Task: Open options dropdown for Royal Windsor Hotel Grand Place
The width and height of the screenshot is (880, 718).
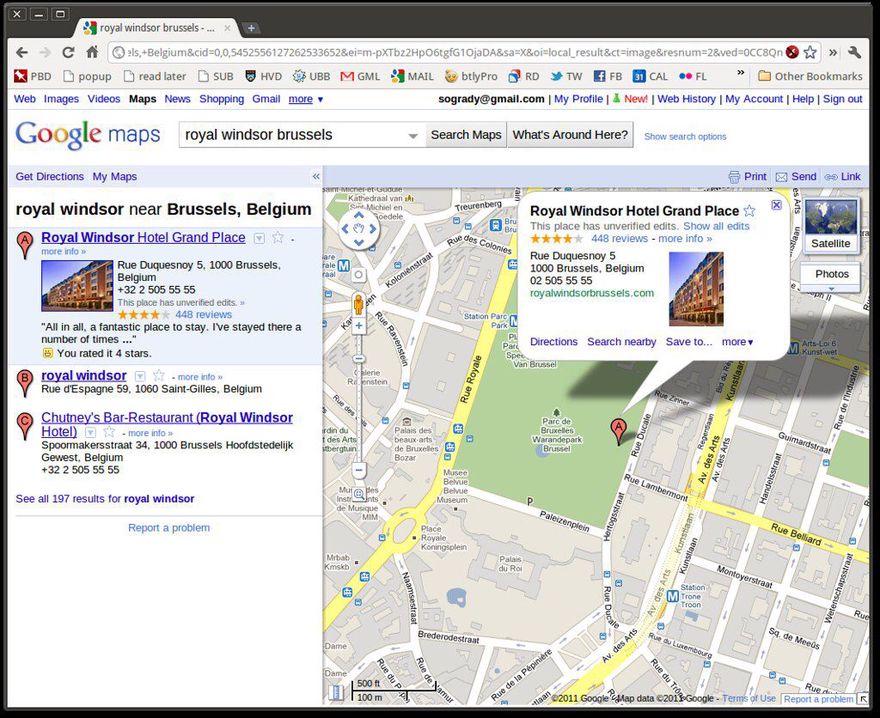Action: coord(259,238)
